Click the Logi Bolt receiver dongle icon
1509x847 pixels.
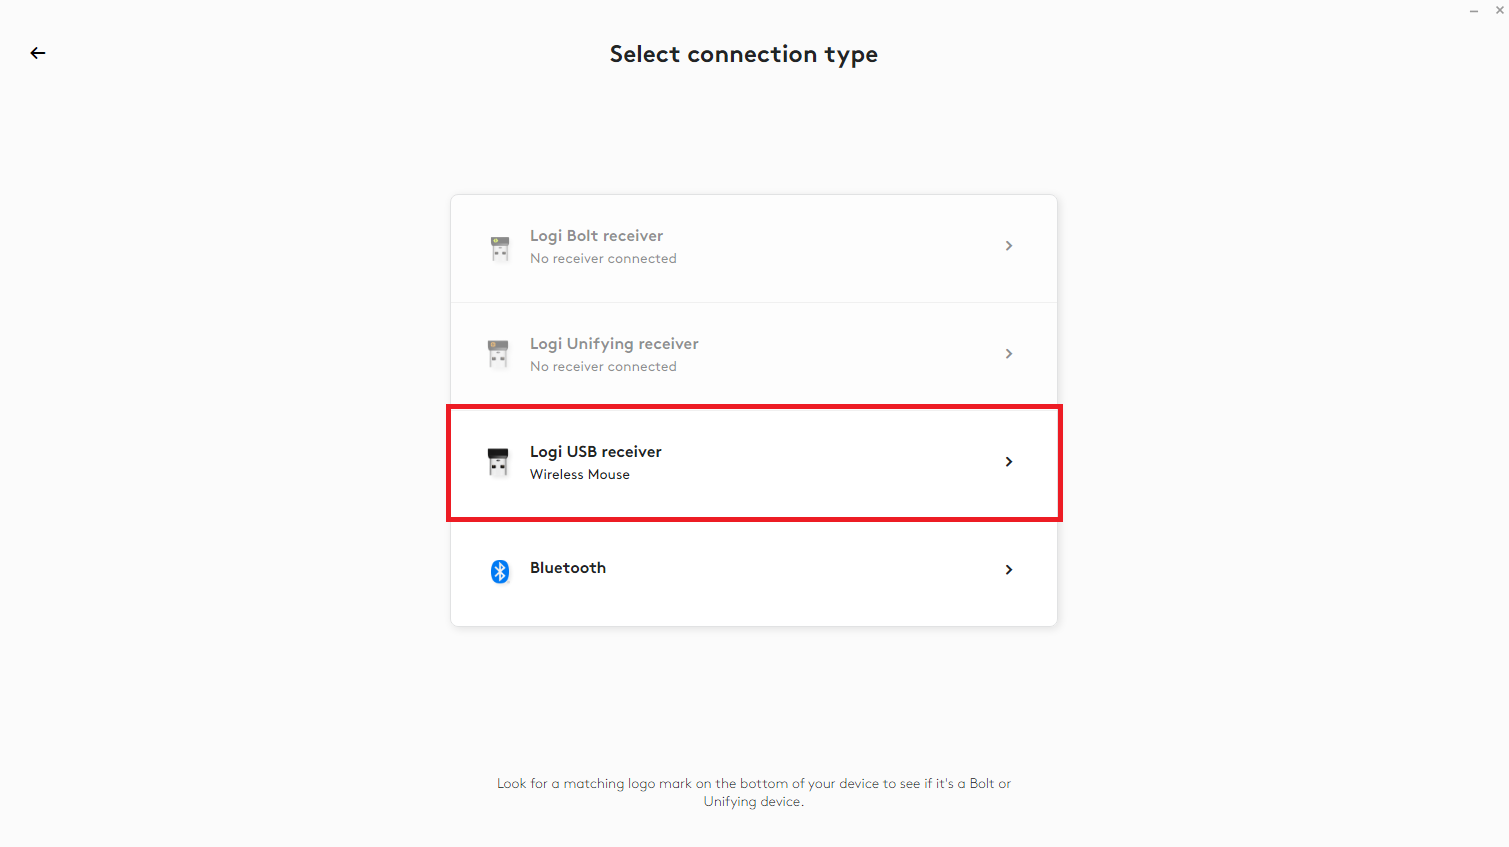500,248
